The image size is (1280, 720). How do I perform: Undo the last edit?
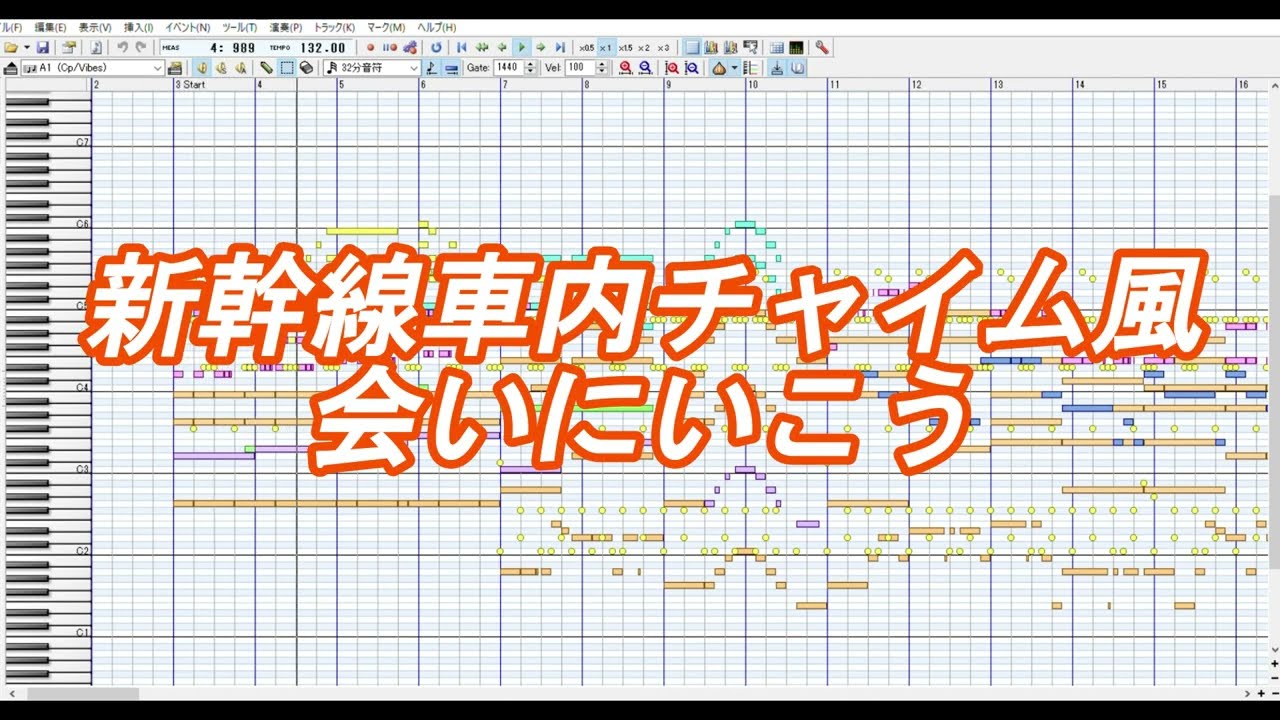(122, 47)
